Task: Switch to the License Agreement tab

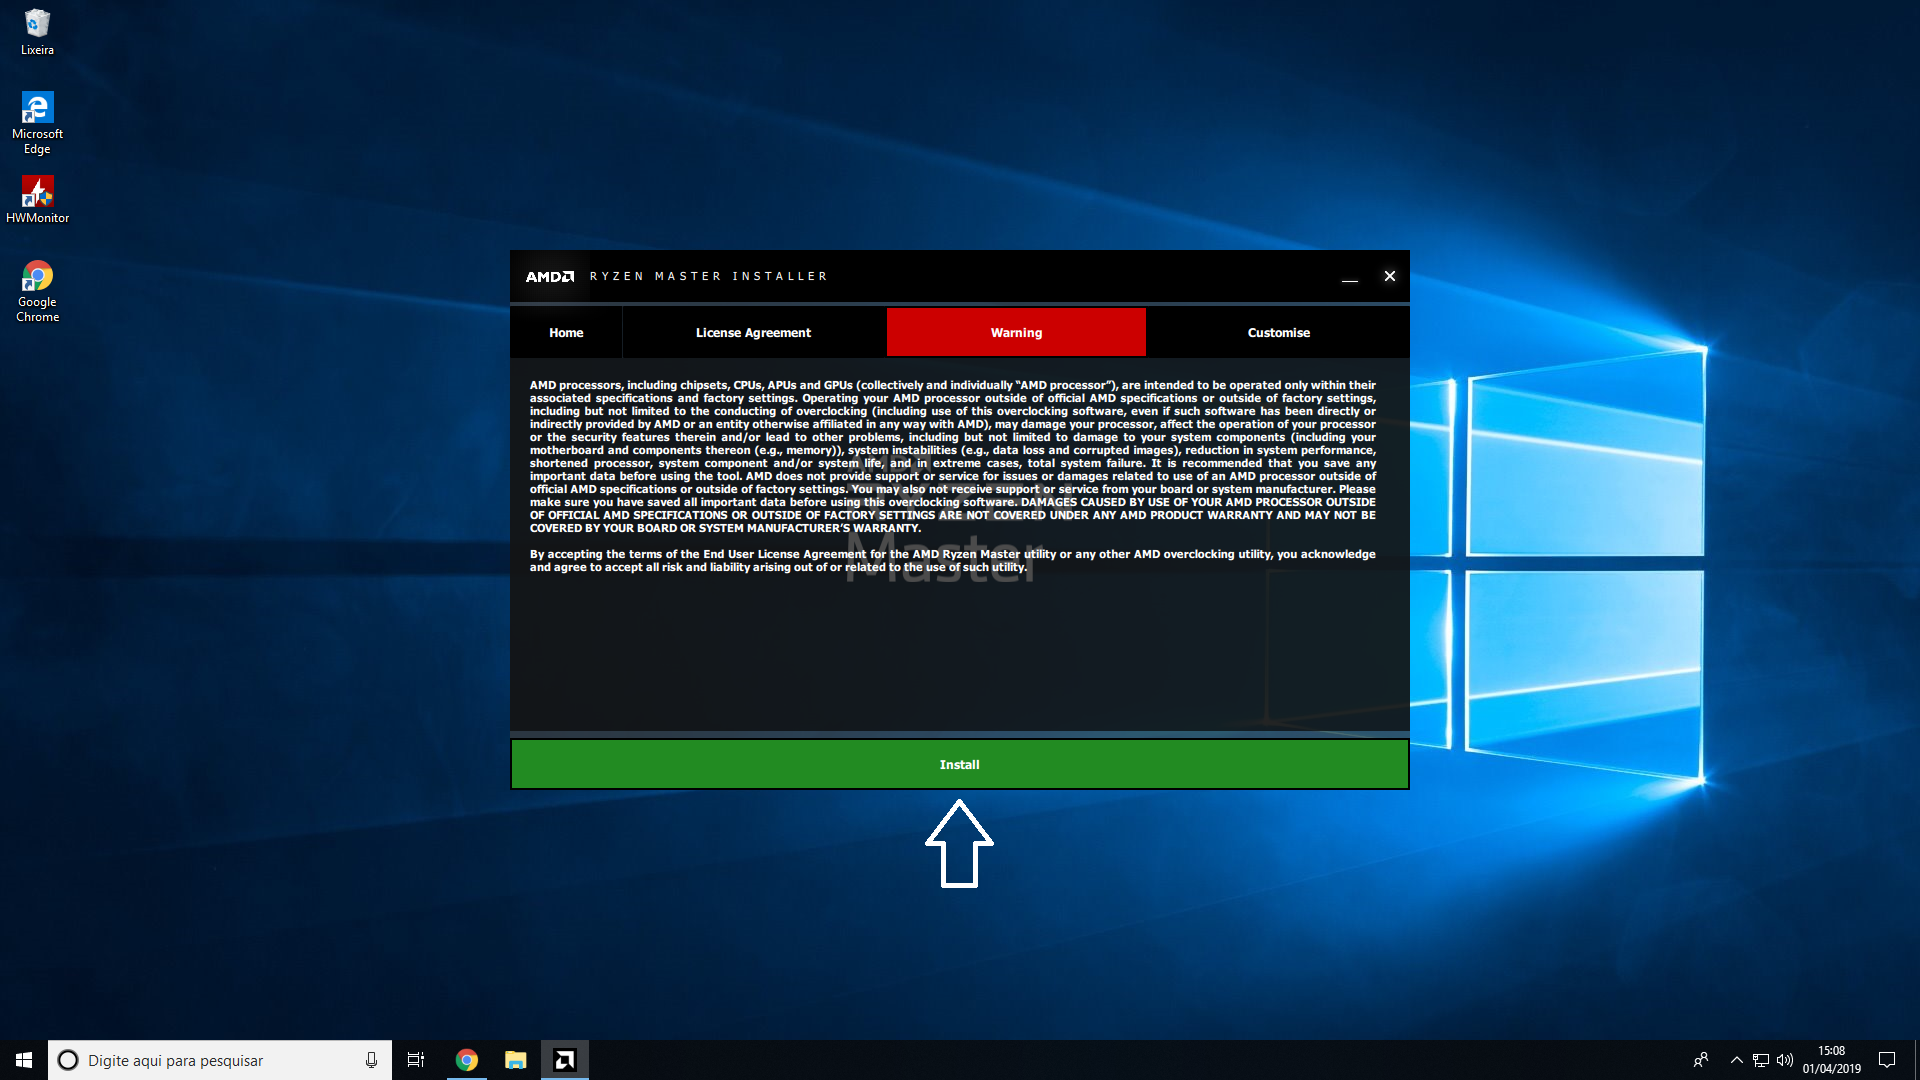Action: tap(753, 332)
